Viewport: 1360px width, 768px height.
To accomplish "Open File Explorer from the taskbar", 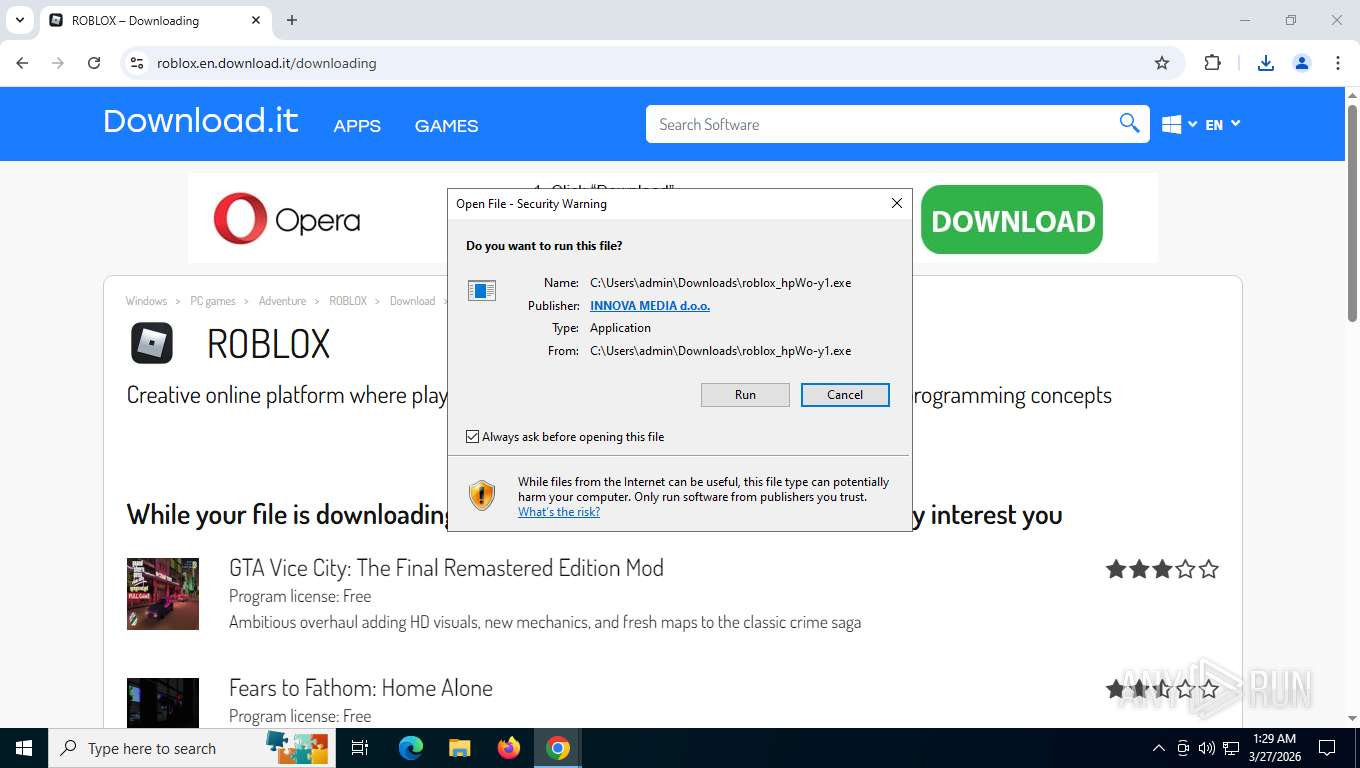I will pos(459,748).
